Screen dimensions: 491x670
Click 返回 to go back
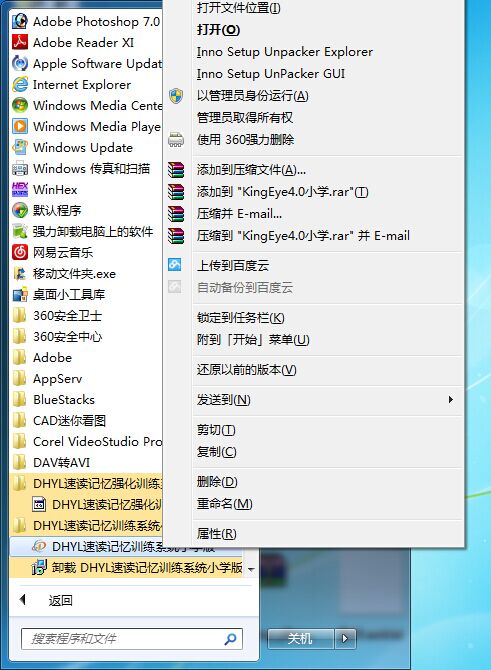tap(60, 600)
